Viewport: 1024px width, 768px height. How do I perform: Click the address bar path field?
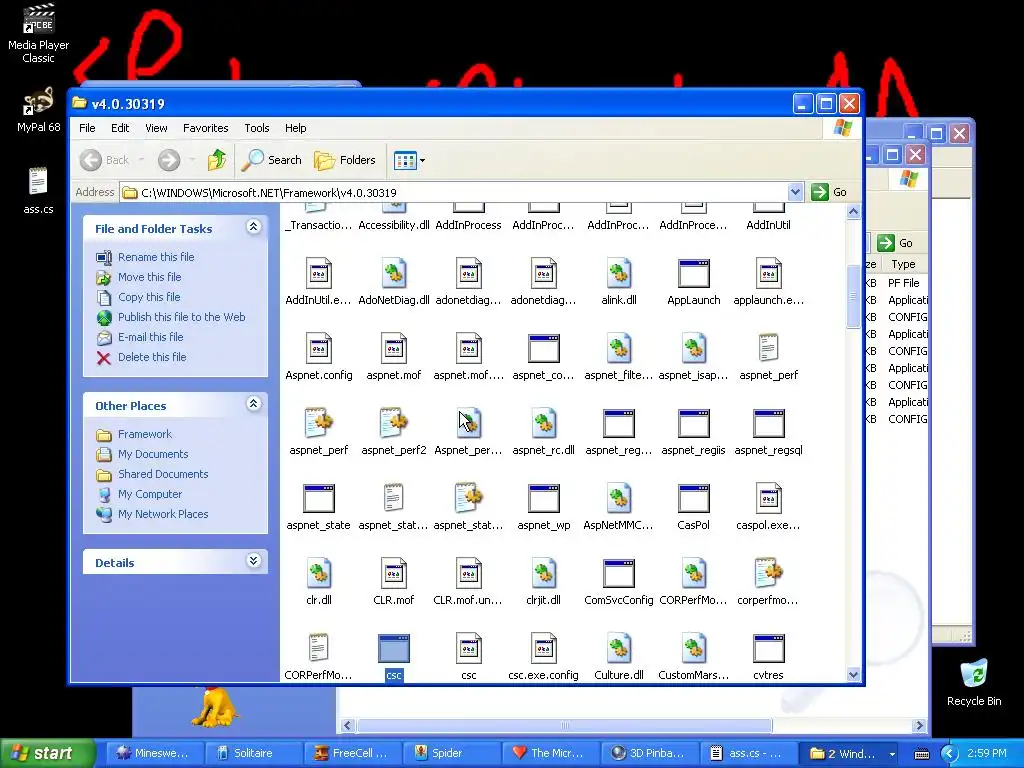(x=455, y=192)
